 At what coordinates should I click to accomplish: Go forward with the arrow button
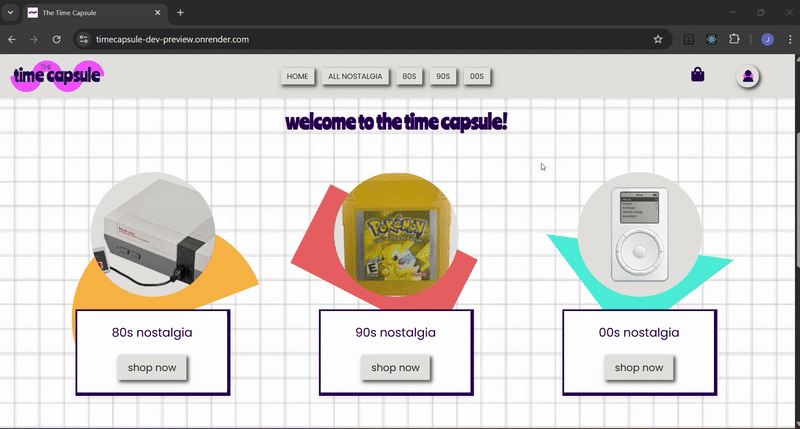pos(34,39)
